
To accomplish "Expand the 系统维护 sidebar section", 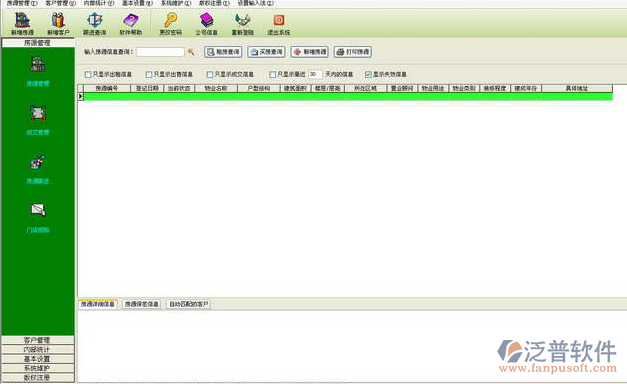I will [x=38, y=368].
